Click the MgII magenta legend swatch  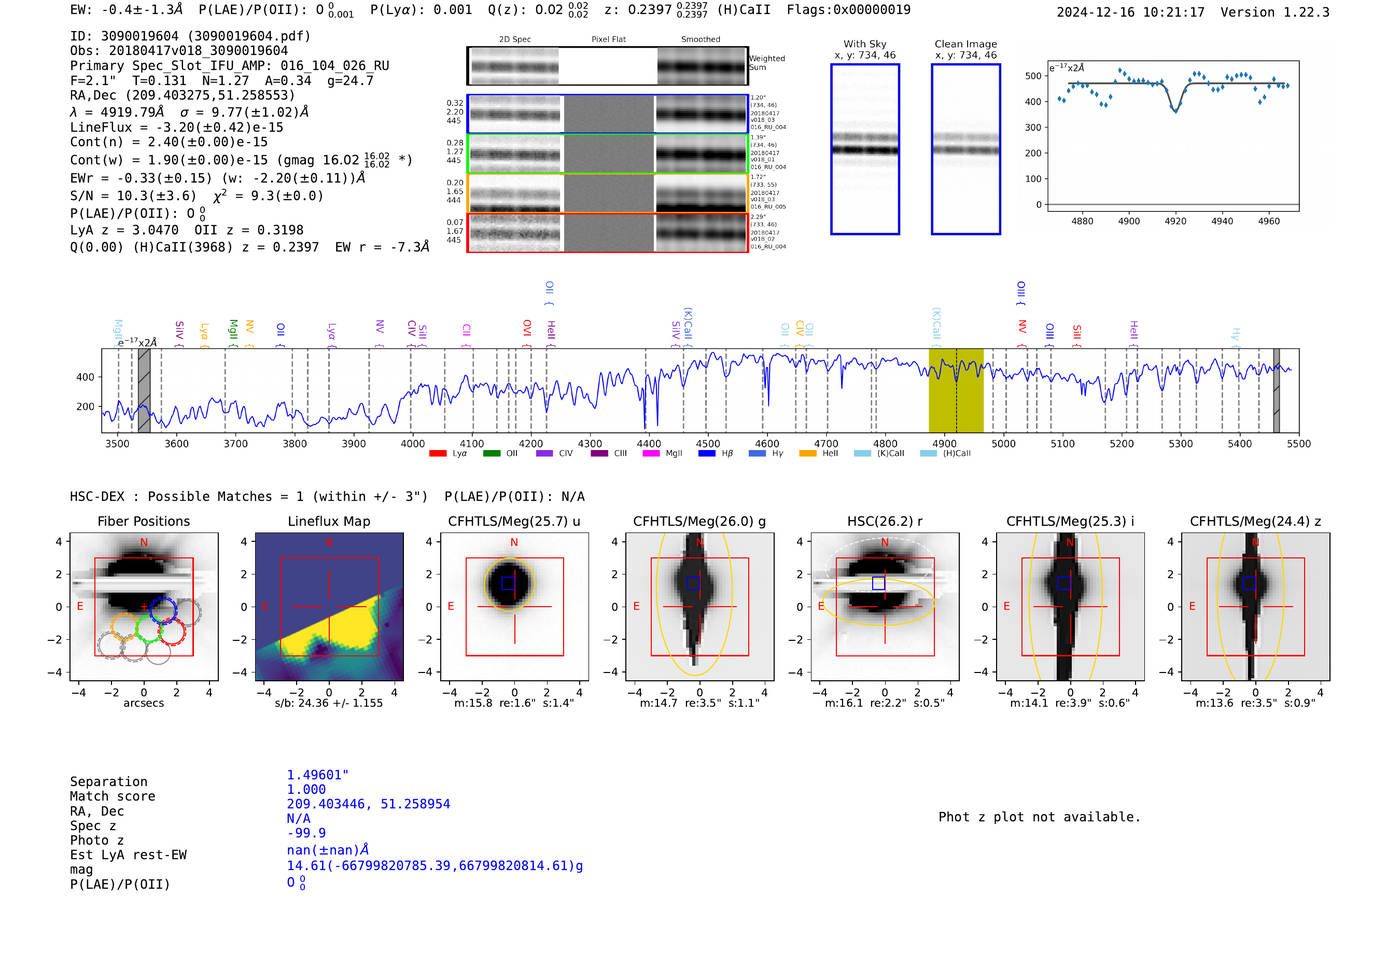tap(651, 453)
